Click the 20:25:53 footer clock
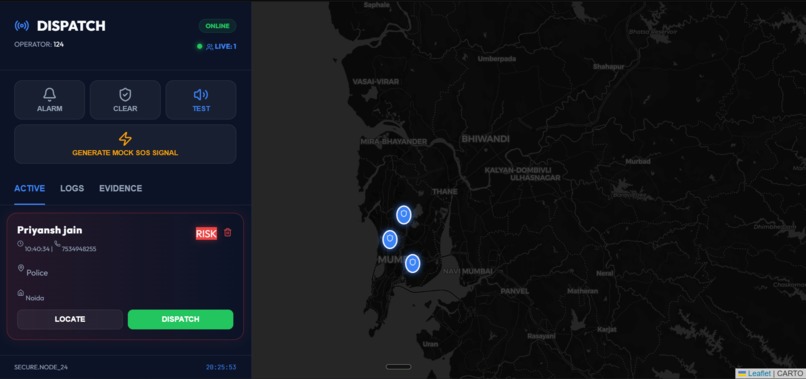Image resolution: width=806 pixels, height=379 pixels. click(221, 367)
